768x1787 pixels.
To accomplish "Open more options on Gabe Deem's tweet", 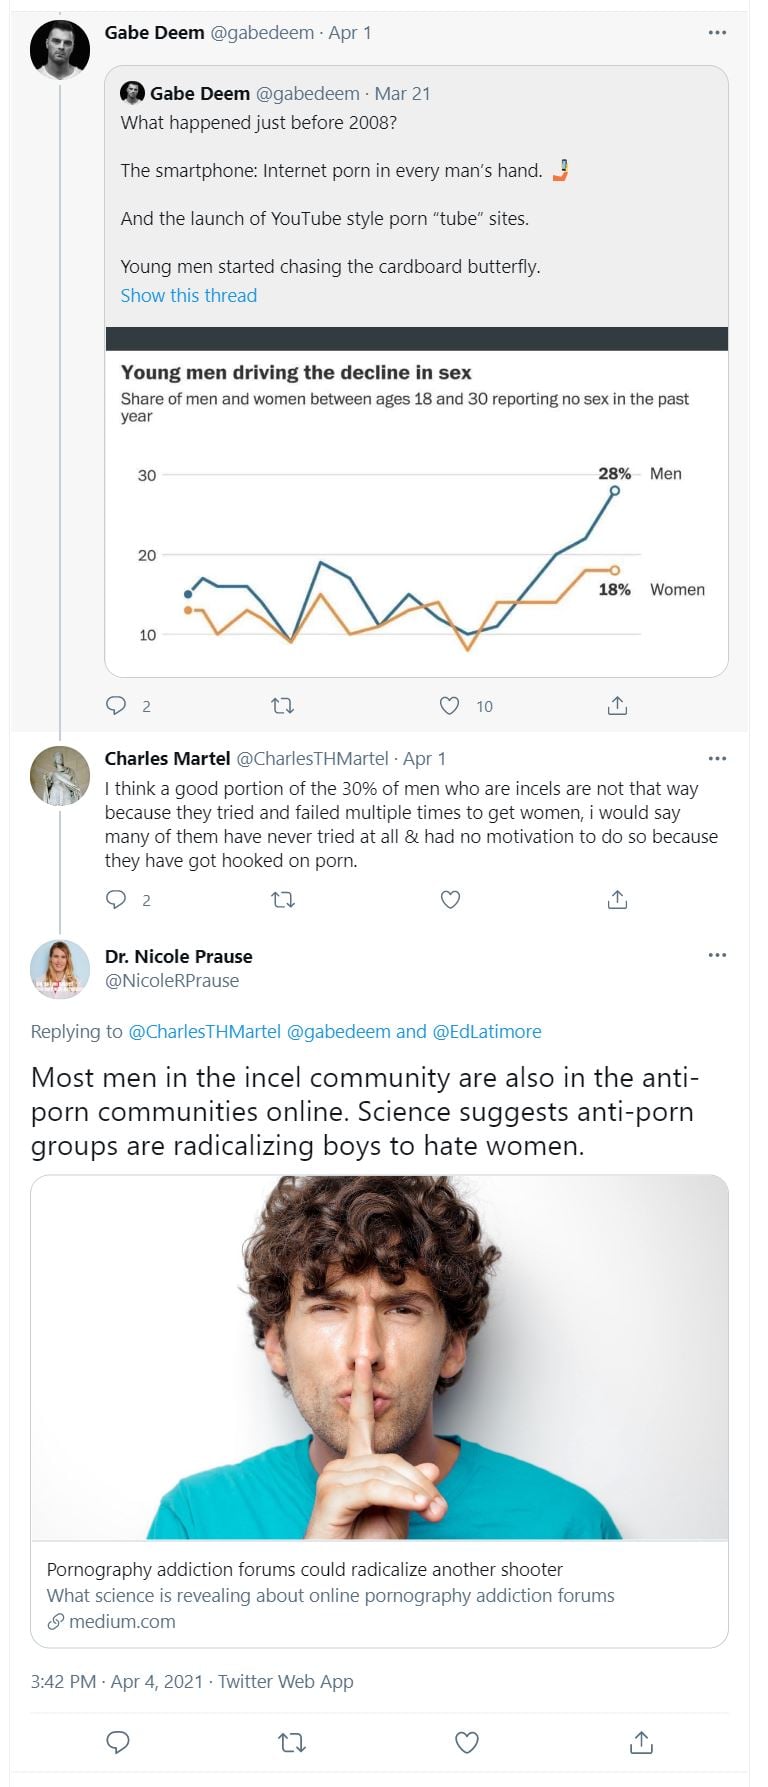I will tap(717, 33).
